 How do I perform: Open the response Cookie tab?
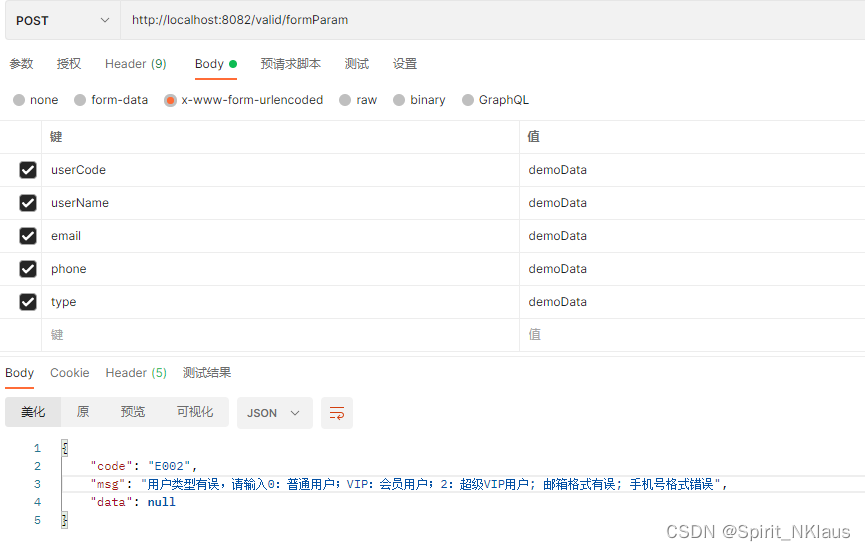tap(70, 373)
